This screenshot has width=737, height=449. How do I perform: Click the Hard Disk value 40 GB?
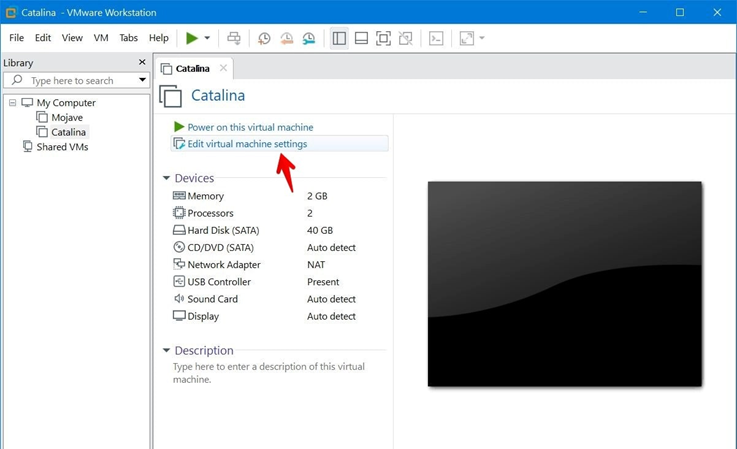click(320, 230)
